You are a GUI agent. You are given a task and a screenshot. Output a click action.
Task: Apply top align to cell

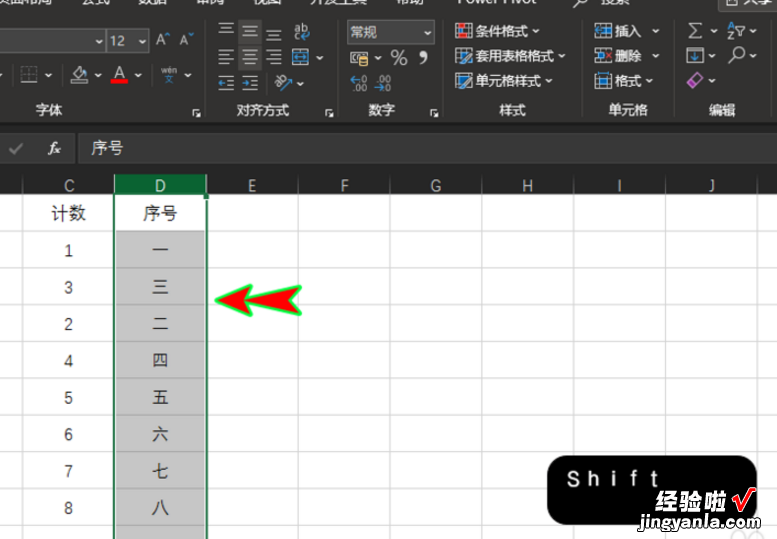226,31
